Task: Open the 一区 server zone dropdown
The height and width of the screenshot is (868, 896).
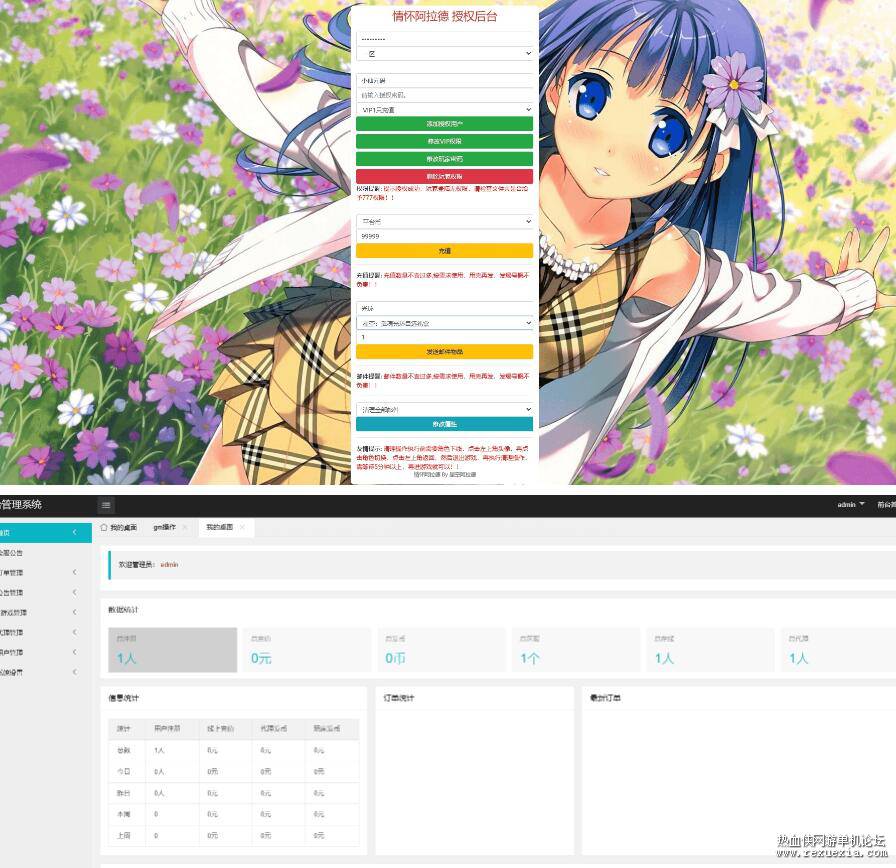Action: (445, 54)
